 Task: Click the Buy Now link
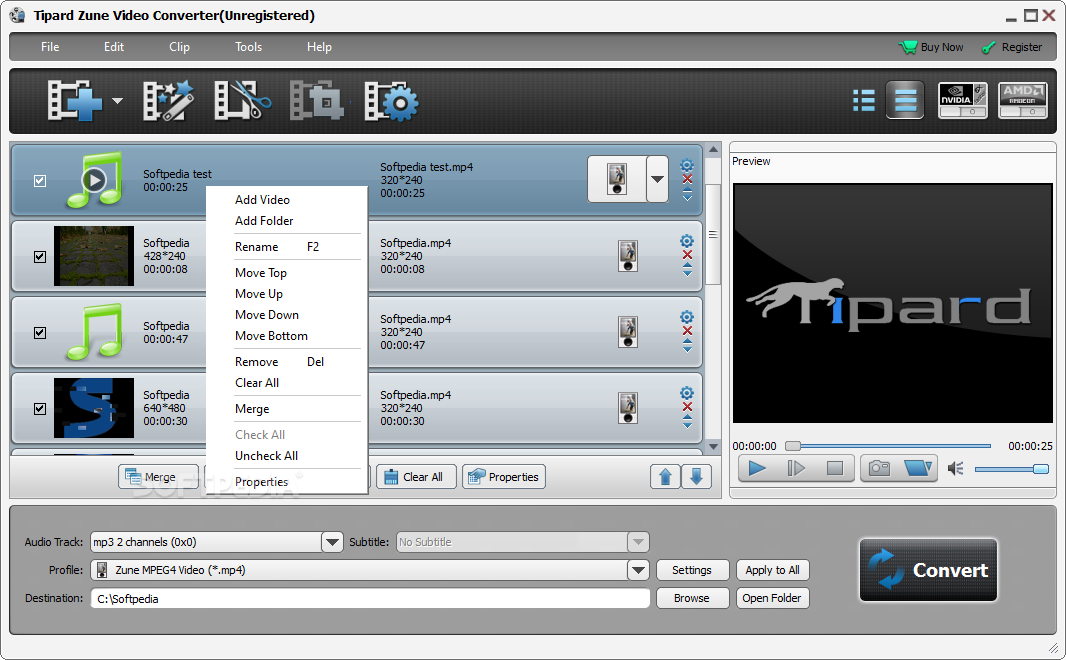[931, 47]
